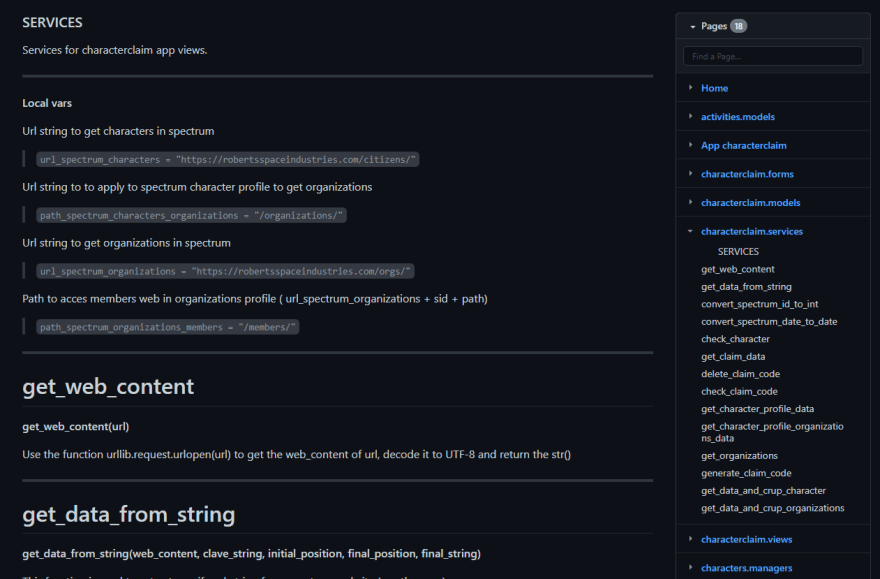Open the activities.models wiki page
The image size is (880, 579).
(x=737, y=117)
